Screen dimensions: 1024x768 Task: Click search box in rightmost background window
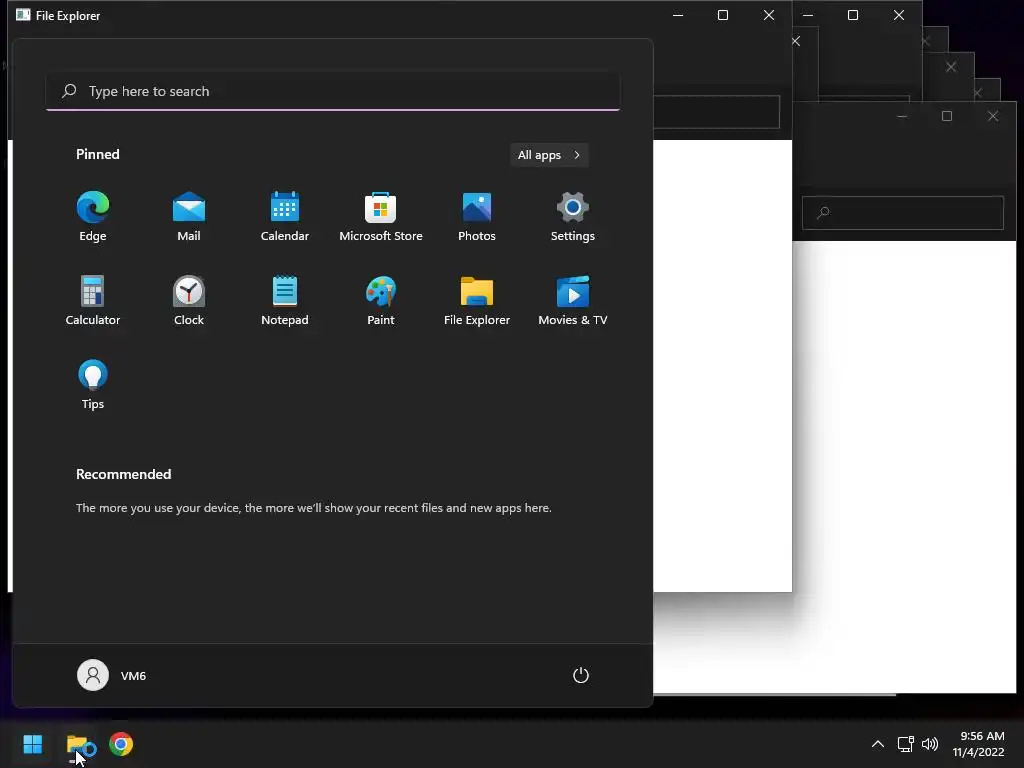point(903,212)
